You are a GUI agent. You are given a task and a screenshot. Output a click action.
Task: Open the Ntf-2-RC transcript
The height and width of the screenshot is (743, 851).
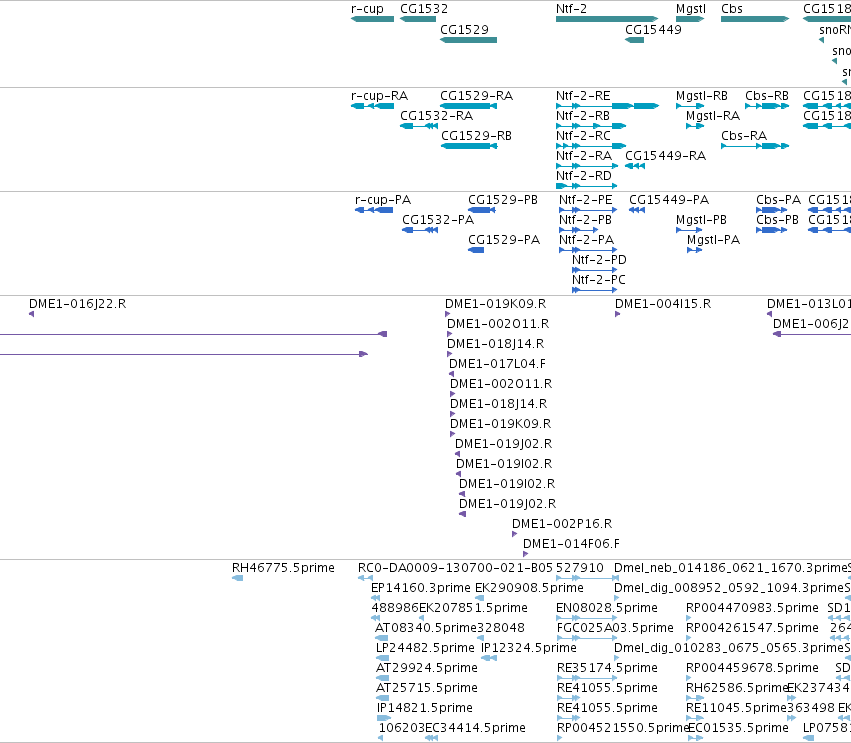(x=591, y=146)
